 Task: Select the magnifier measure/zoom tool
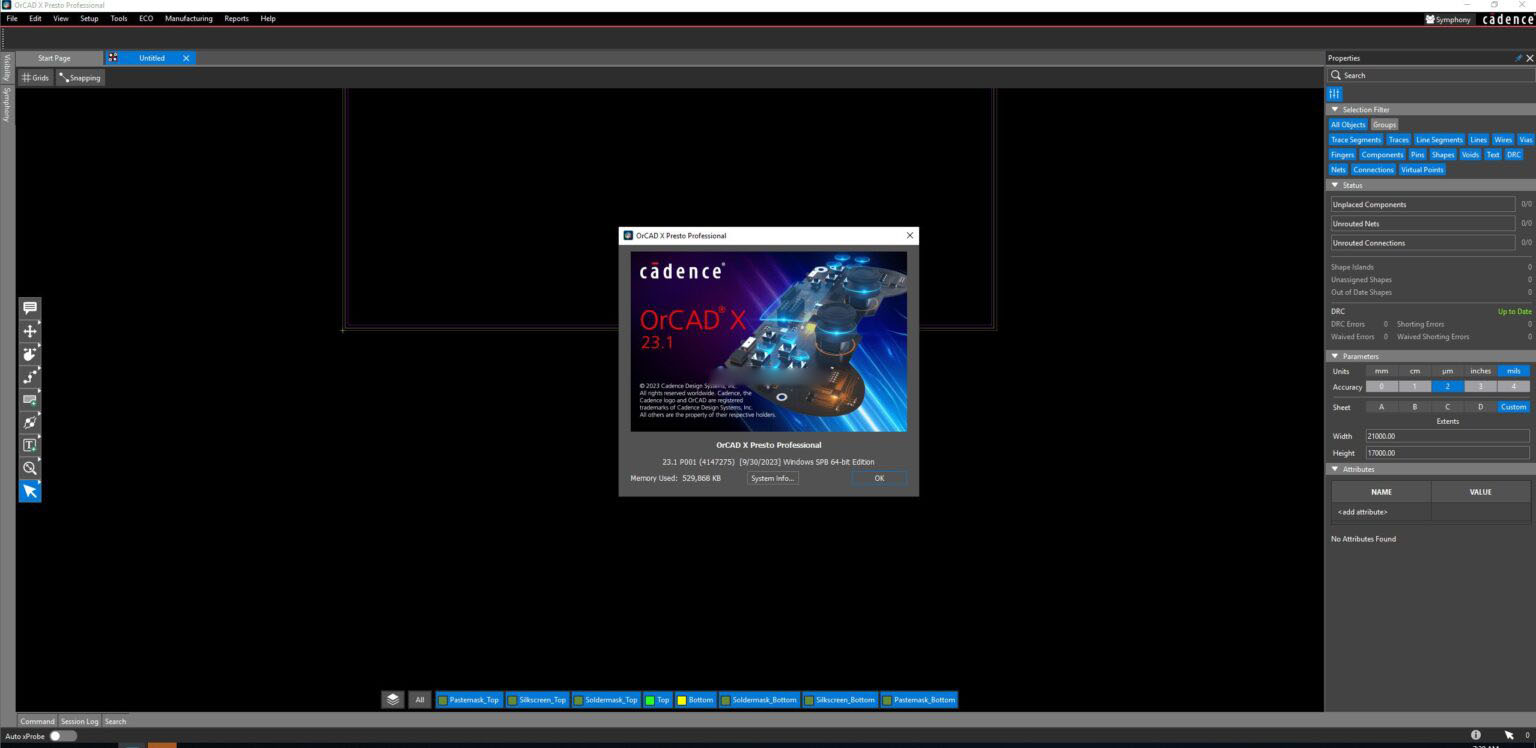(x=30, y=468)
